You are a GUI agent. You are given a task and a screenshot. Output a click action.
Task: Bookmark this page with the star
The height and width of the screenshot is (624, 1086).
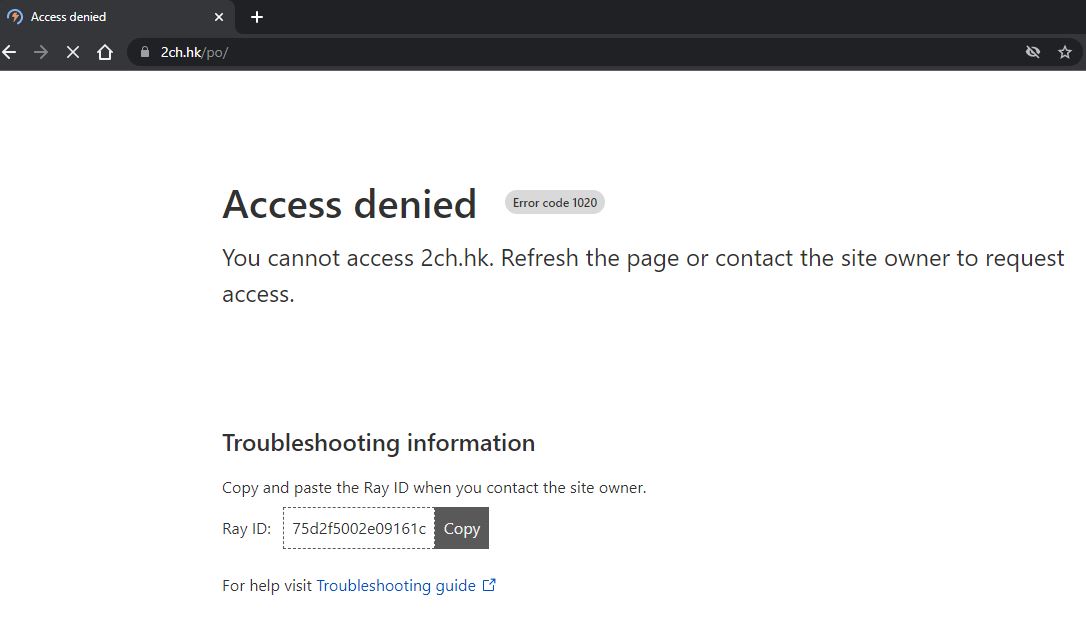[x=1065, y=52]
